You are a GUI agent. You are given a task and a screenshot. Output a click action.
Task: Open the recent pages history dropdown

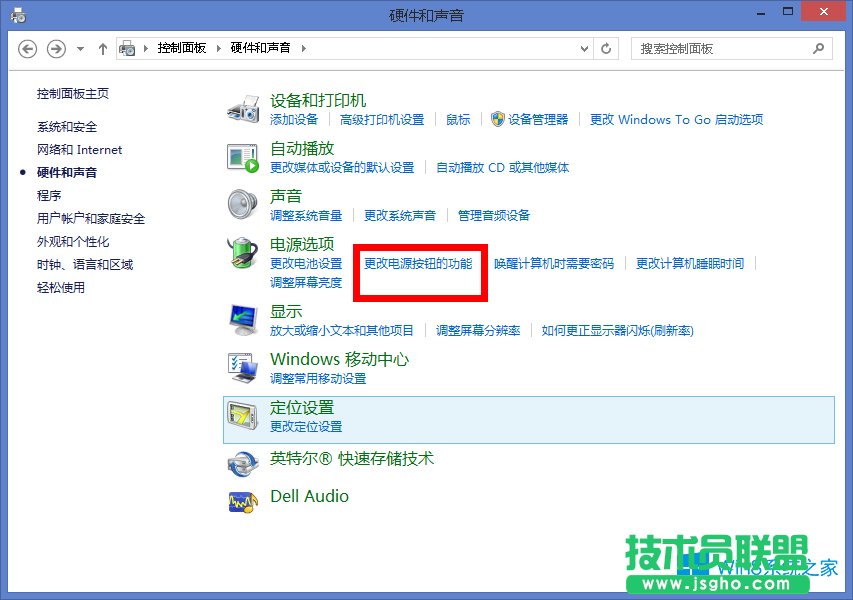tap(77, 48)
